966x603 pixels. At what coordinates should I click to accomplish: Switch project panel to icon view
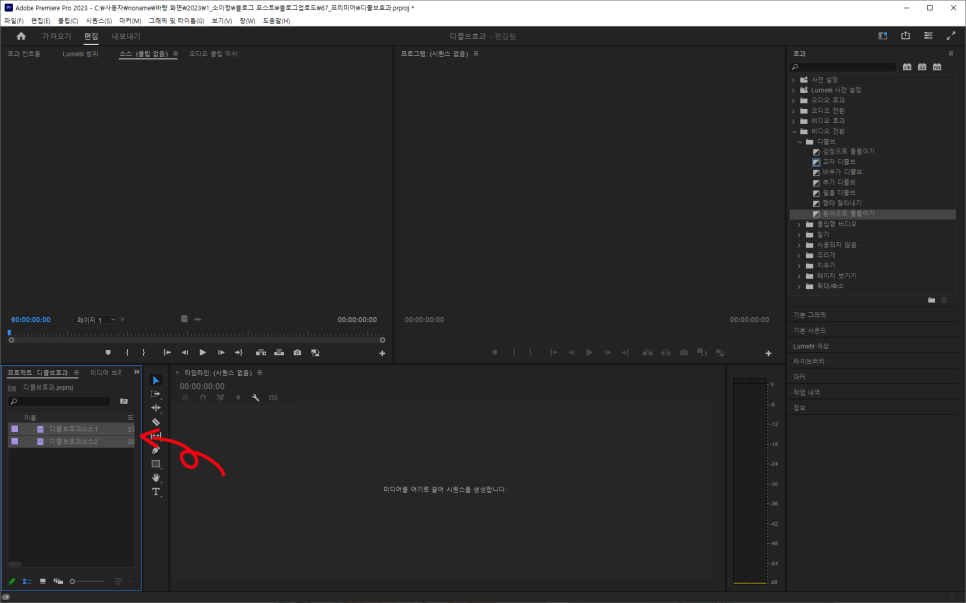click(42, 581)
